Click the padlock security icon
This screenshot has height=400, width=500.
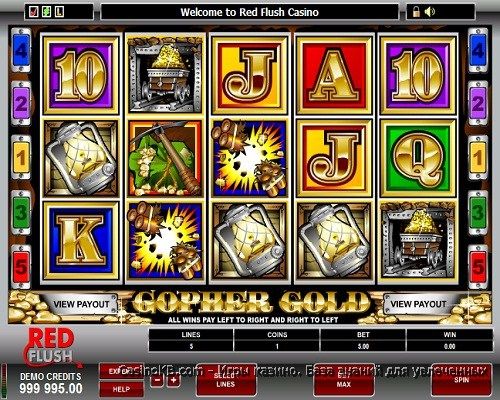click(x=416, y=12)
